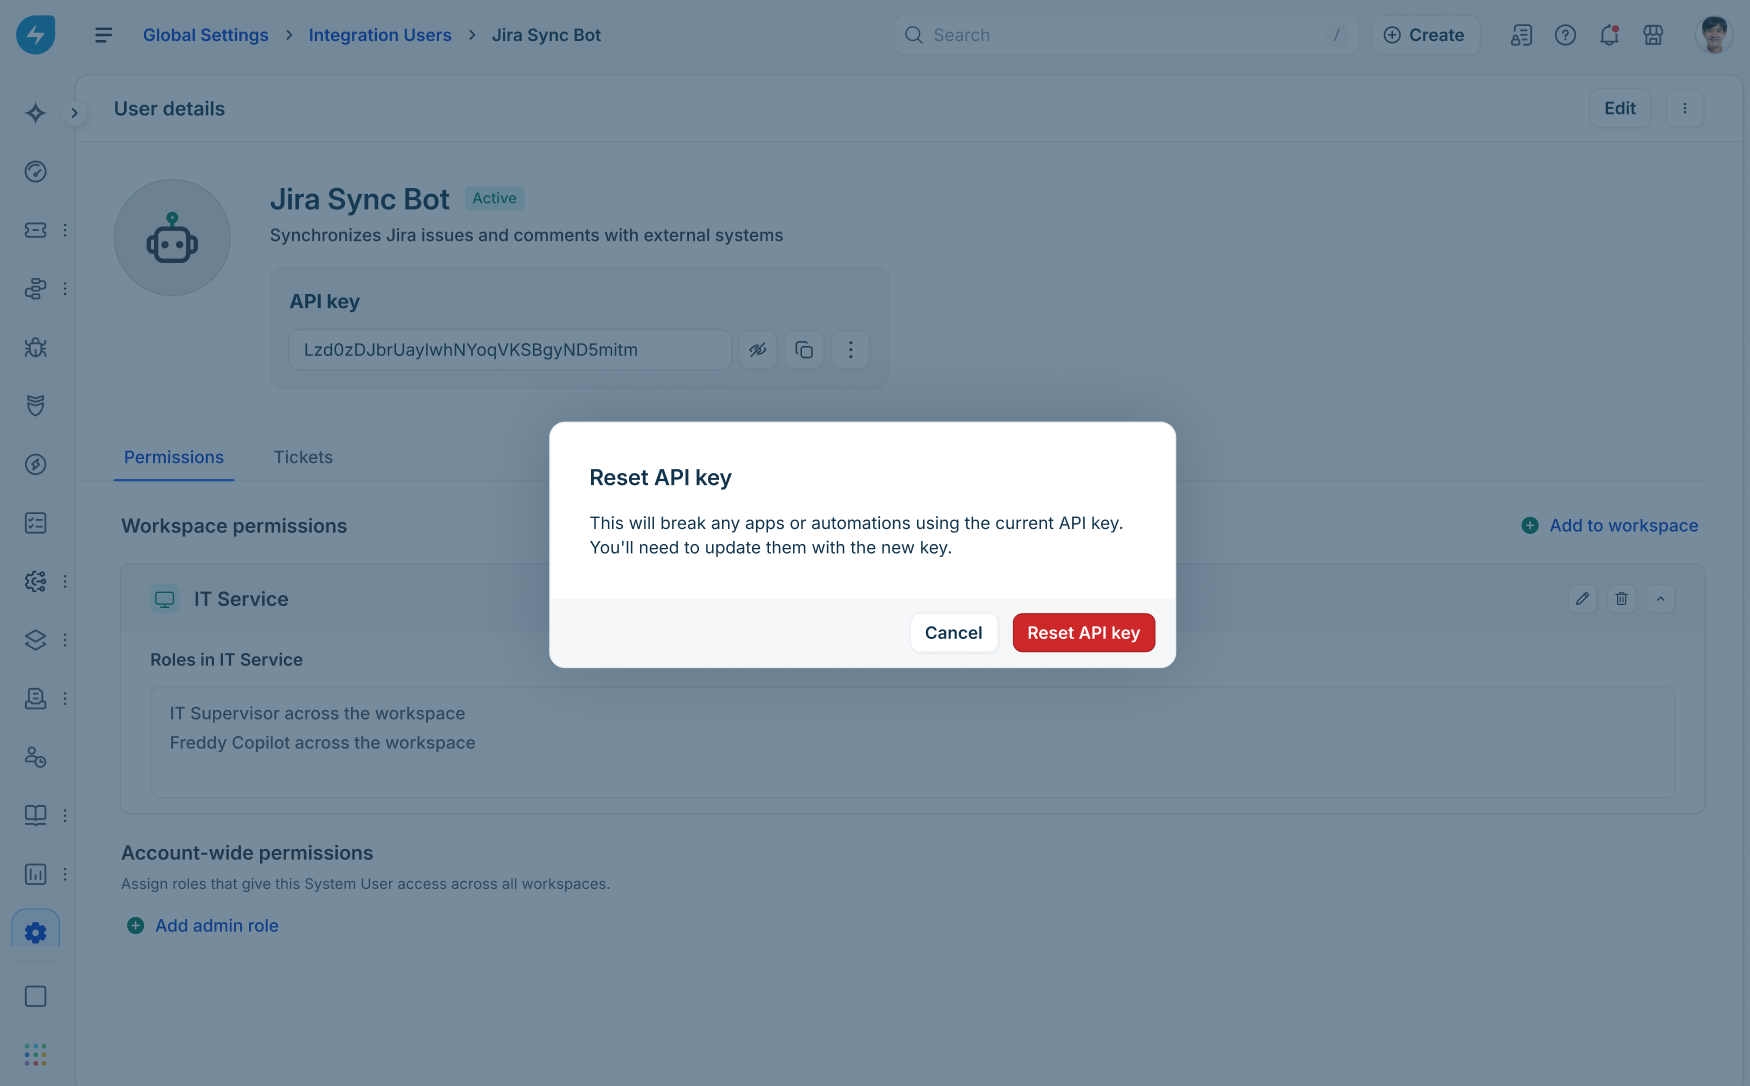Go to Integration Users breadcrumb

tap(380, 35)
